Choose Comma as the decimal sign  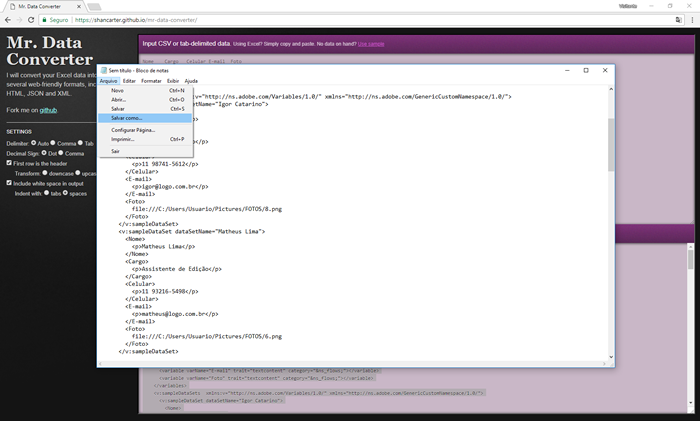point(61,153)
